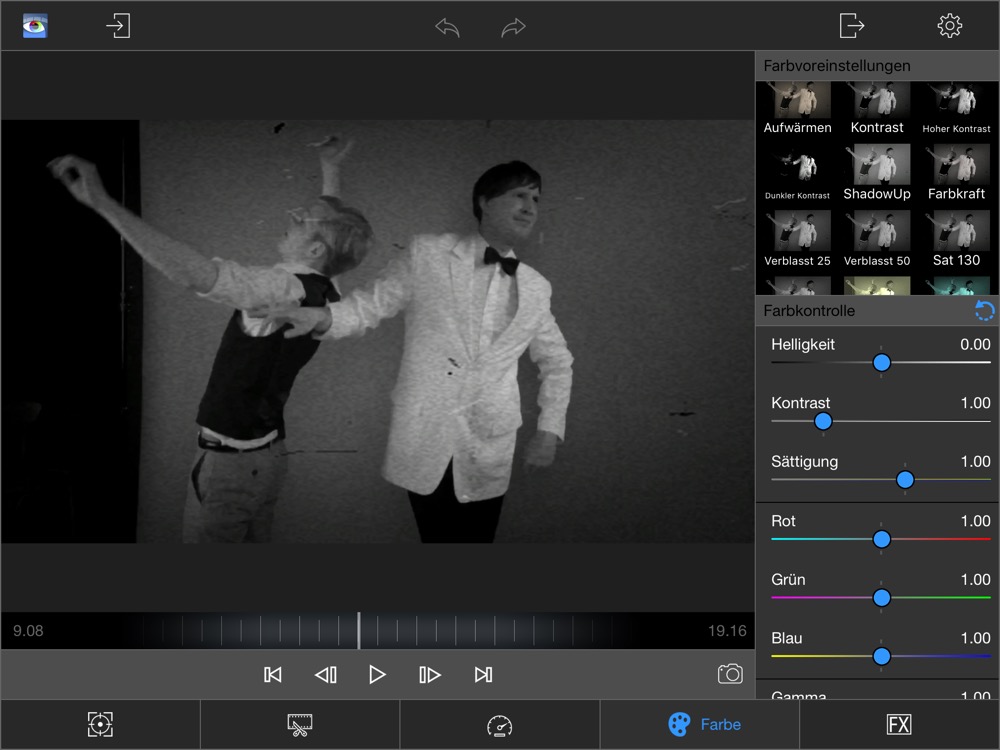This screenshot has height=750, width=1000.
Task: Skip to the end of the clip
Action: pyautogui.click(x=483, y=675)
